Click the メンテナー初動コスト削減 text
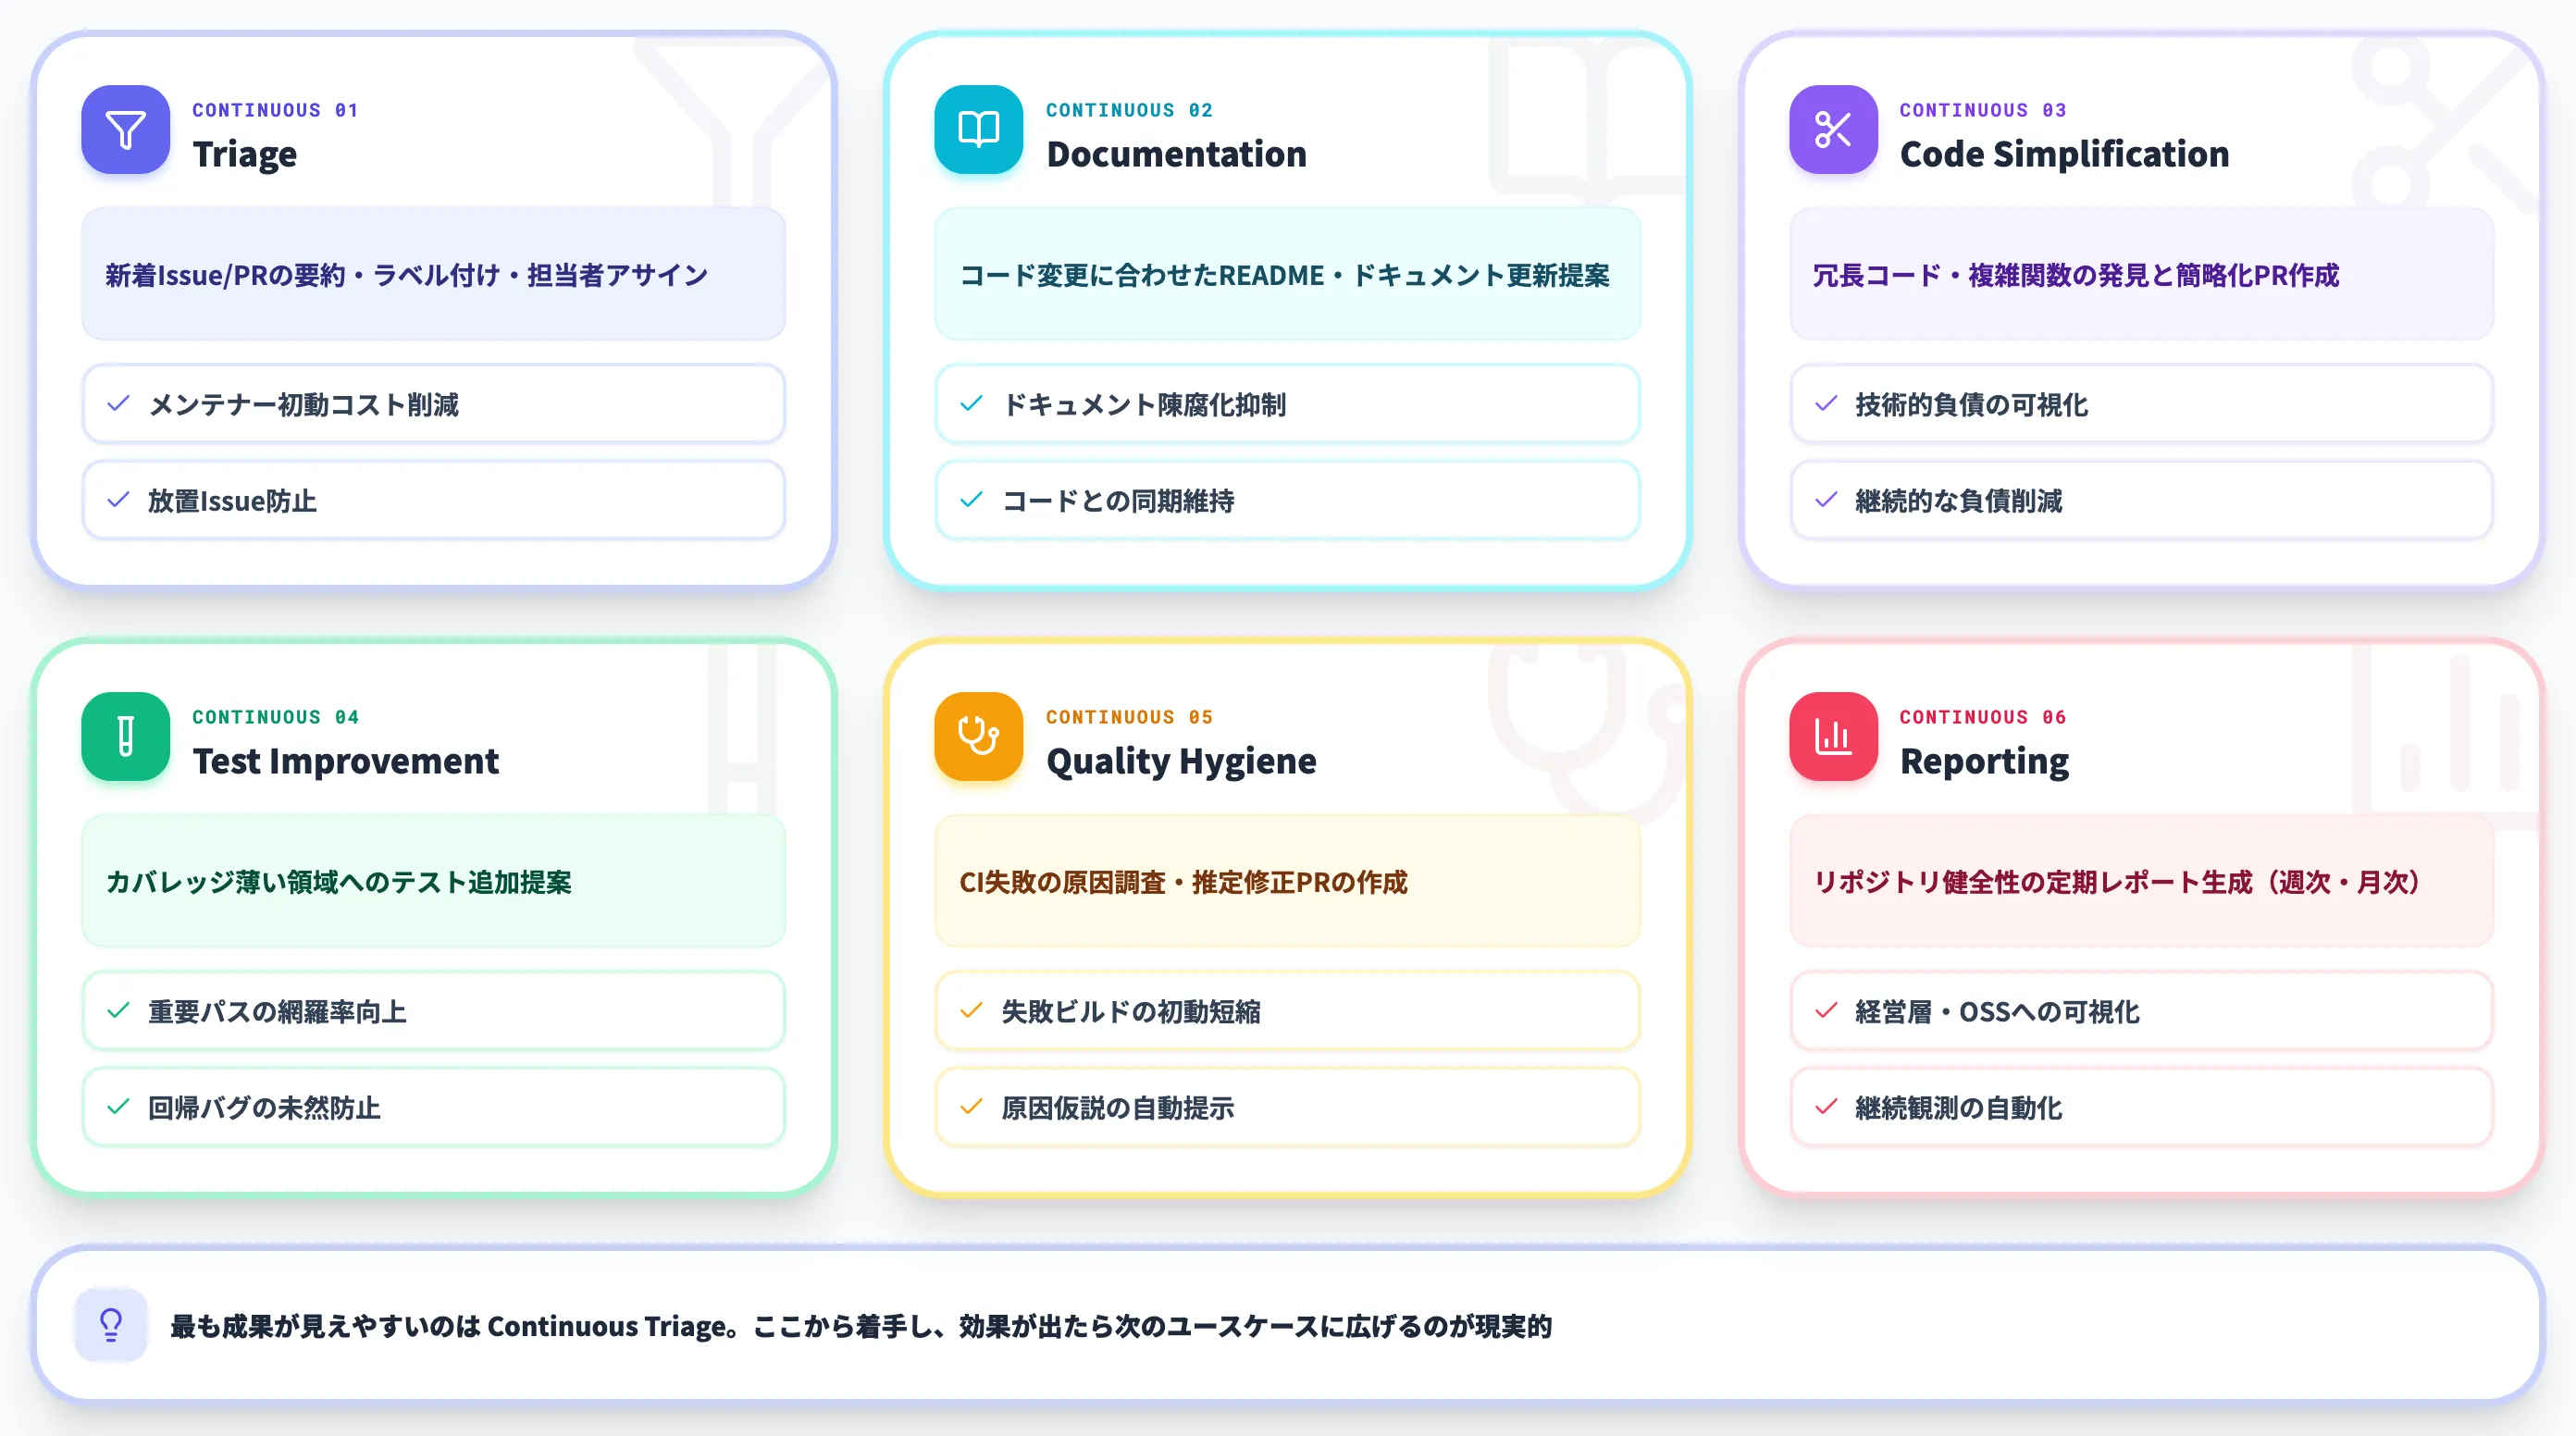This screenshot has height=1436, width=2576. tap(303, 404)
